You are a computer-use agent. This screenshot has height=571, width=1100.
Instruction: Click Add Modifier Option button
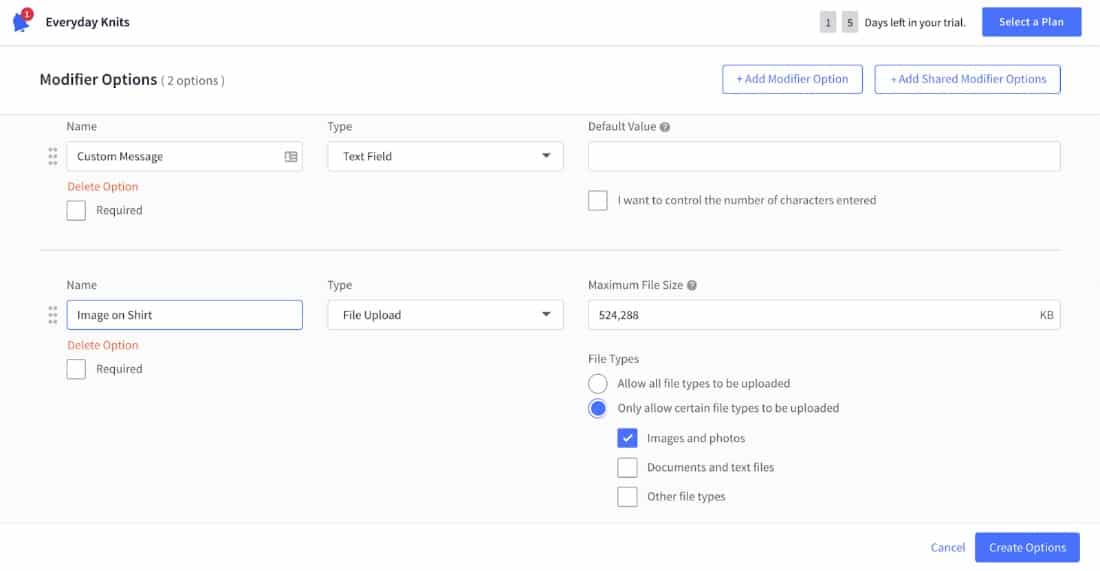[x=792, y=79]
